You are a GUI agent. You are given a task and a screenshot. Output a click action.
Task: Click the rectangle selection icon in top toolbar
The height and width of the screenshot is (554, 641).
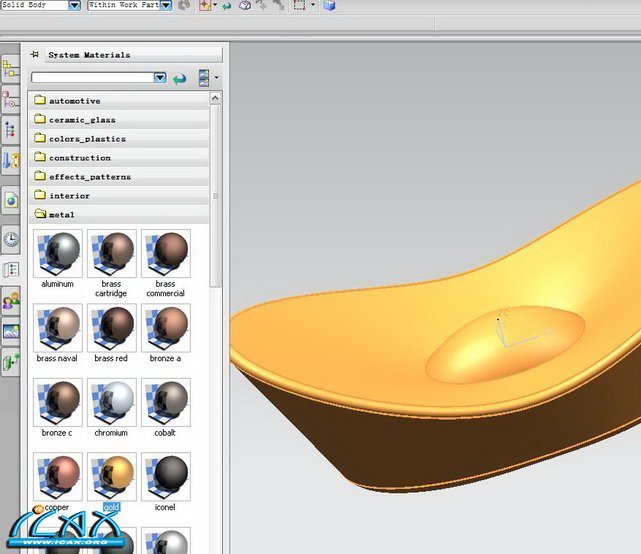point(299,6)
